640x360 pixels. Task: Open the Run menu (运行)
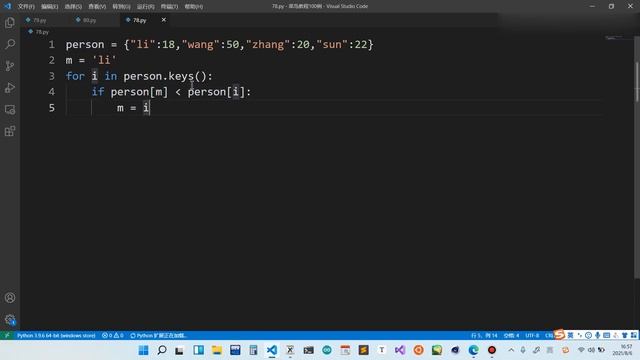click(x=146, y=7)
